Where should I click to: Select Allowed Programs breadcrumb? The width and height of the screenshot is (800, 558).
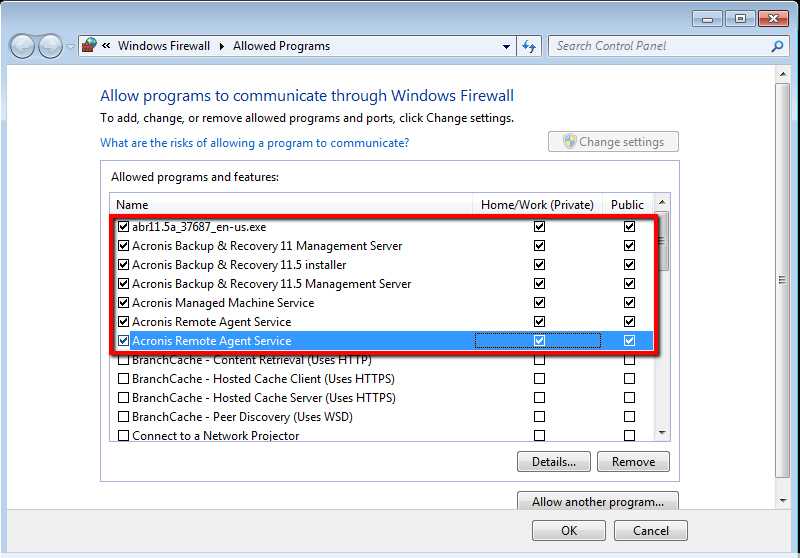282,46
